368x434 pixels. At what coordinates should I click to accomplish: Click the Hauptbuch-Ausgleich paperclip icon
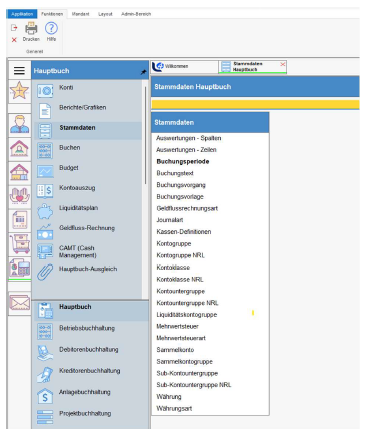[x=45, y=272]
